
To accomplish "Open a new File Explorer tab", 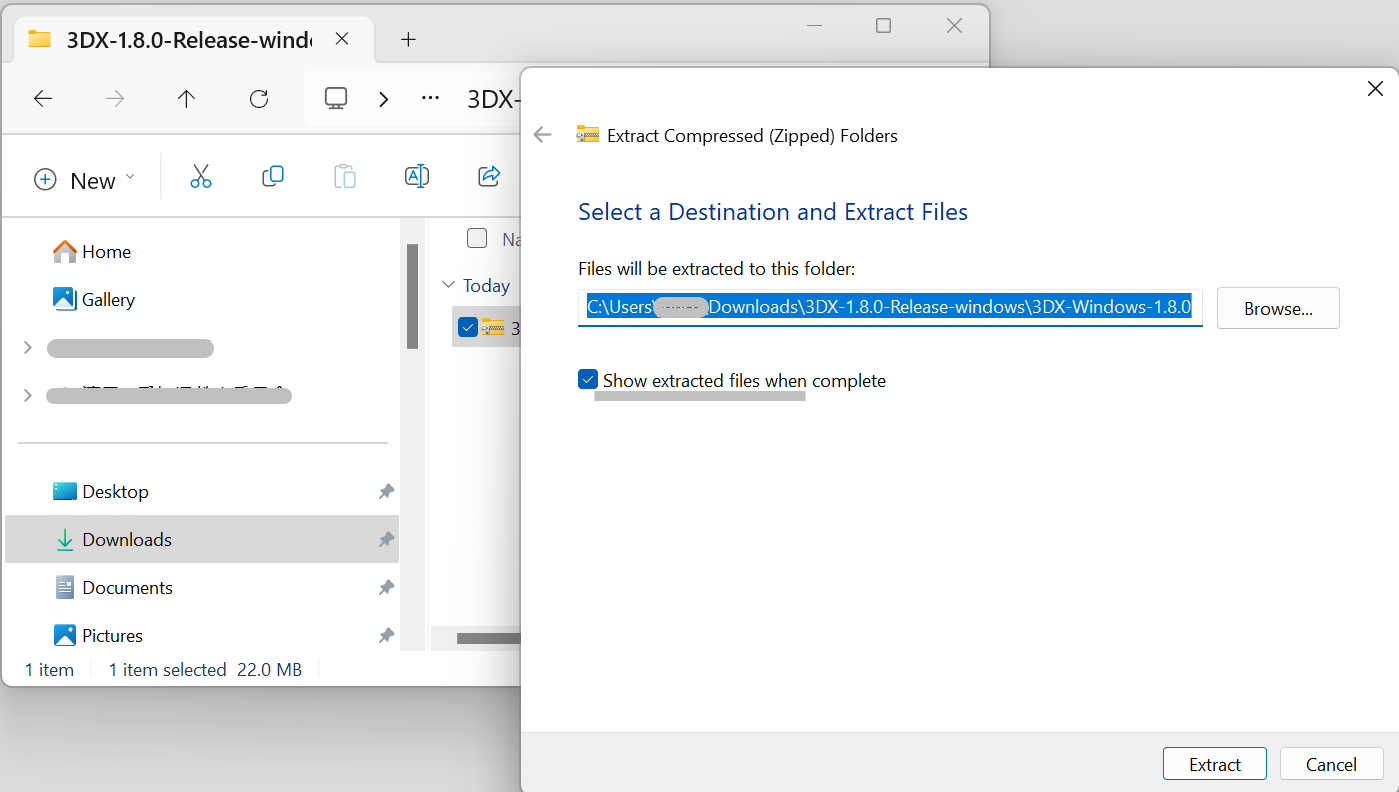I will [x=408, y=39].
